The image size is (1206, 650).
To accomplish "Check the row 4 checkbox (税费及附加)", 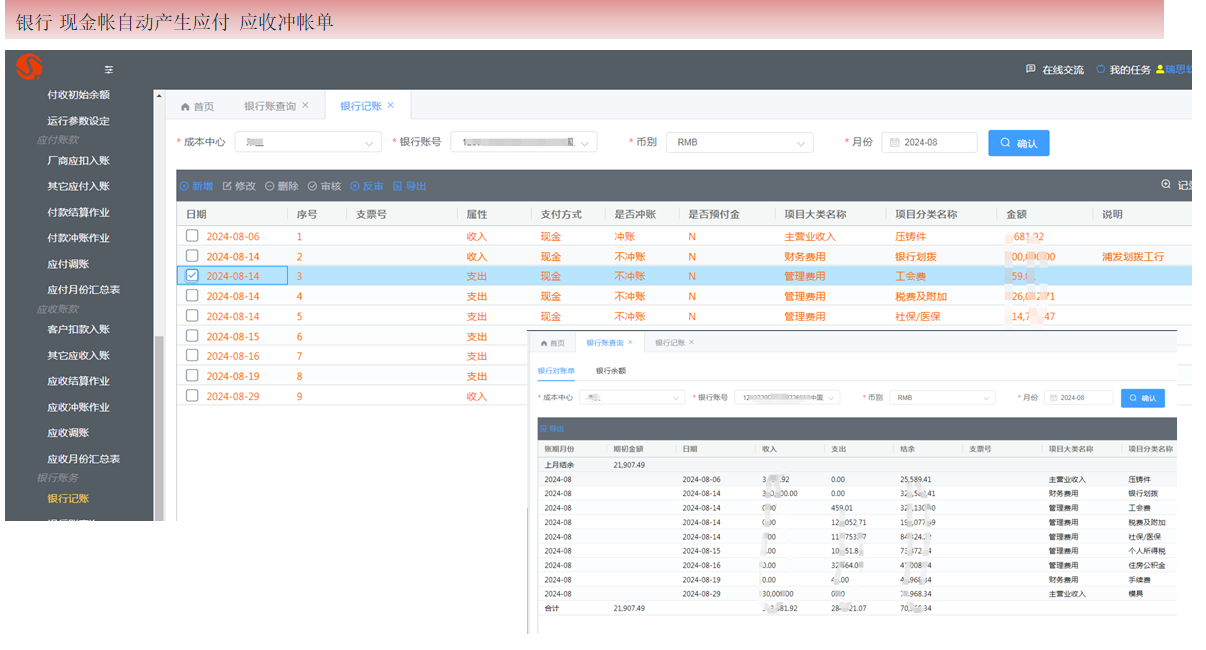I will (192, 296).
